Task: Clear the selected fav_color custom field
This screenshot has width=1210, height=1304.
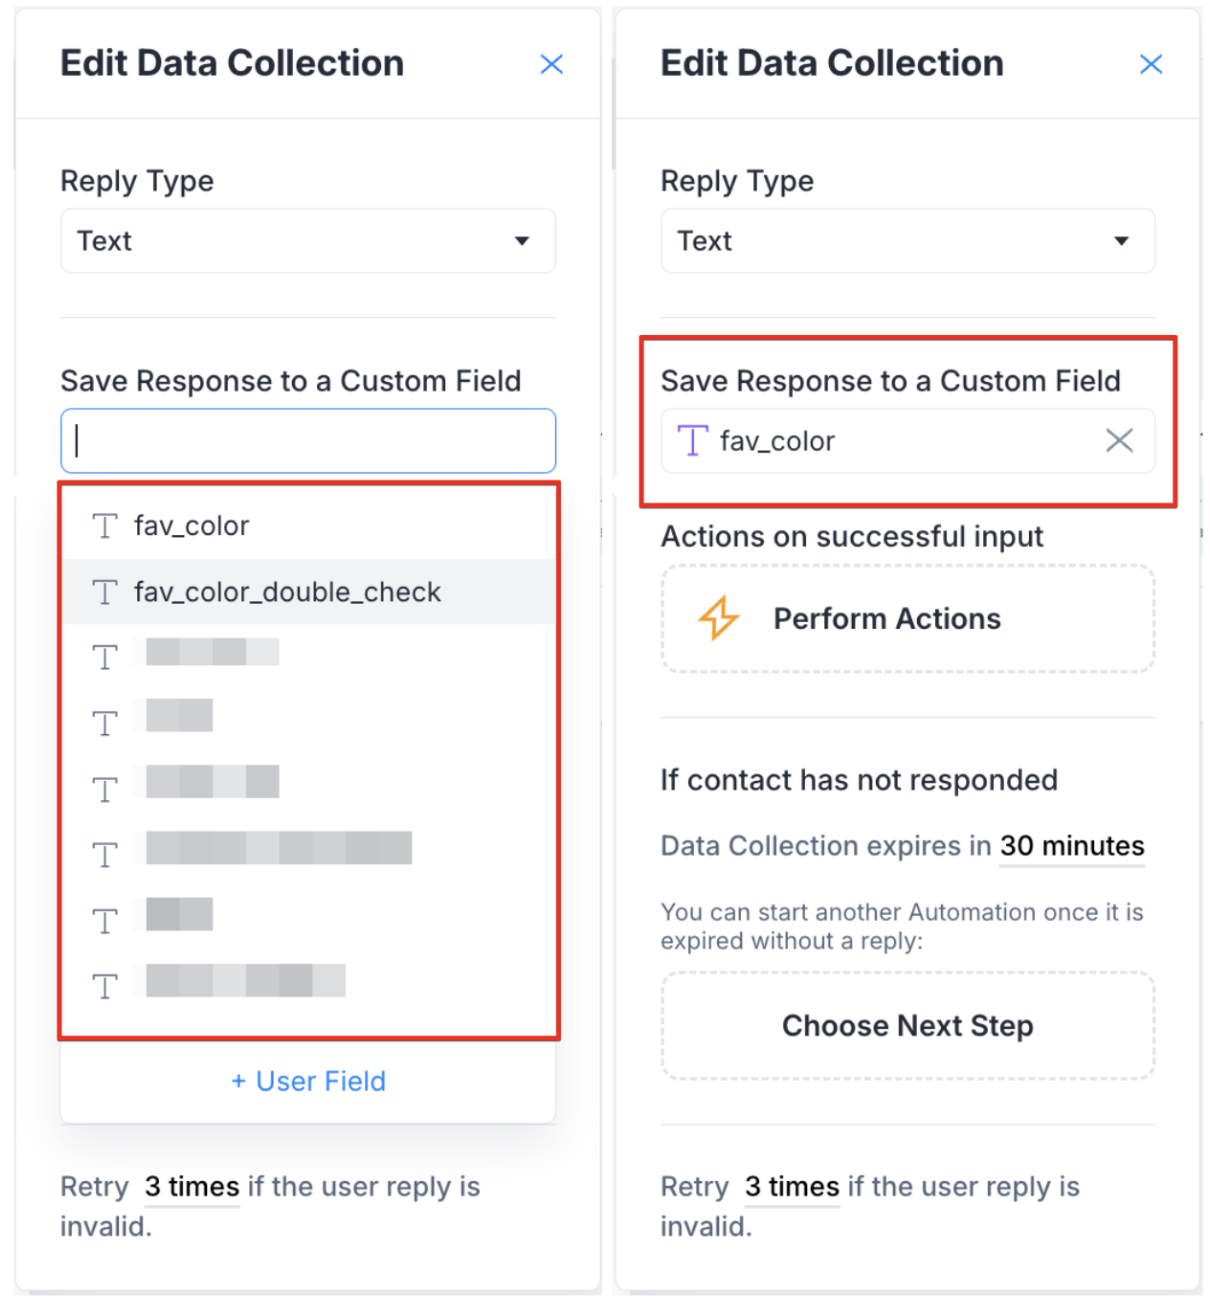Action: pyautogui.click(x=1119, y=440)
